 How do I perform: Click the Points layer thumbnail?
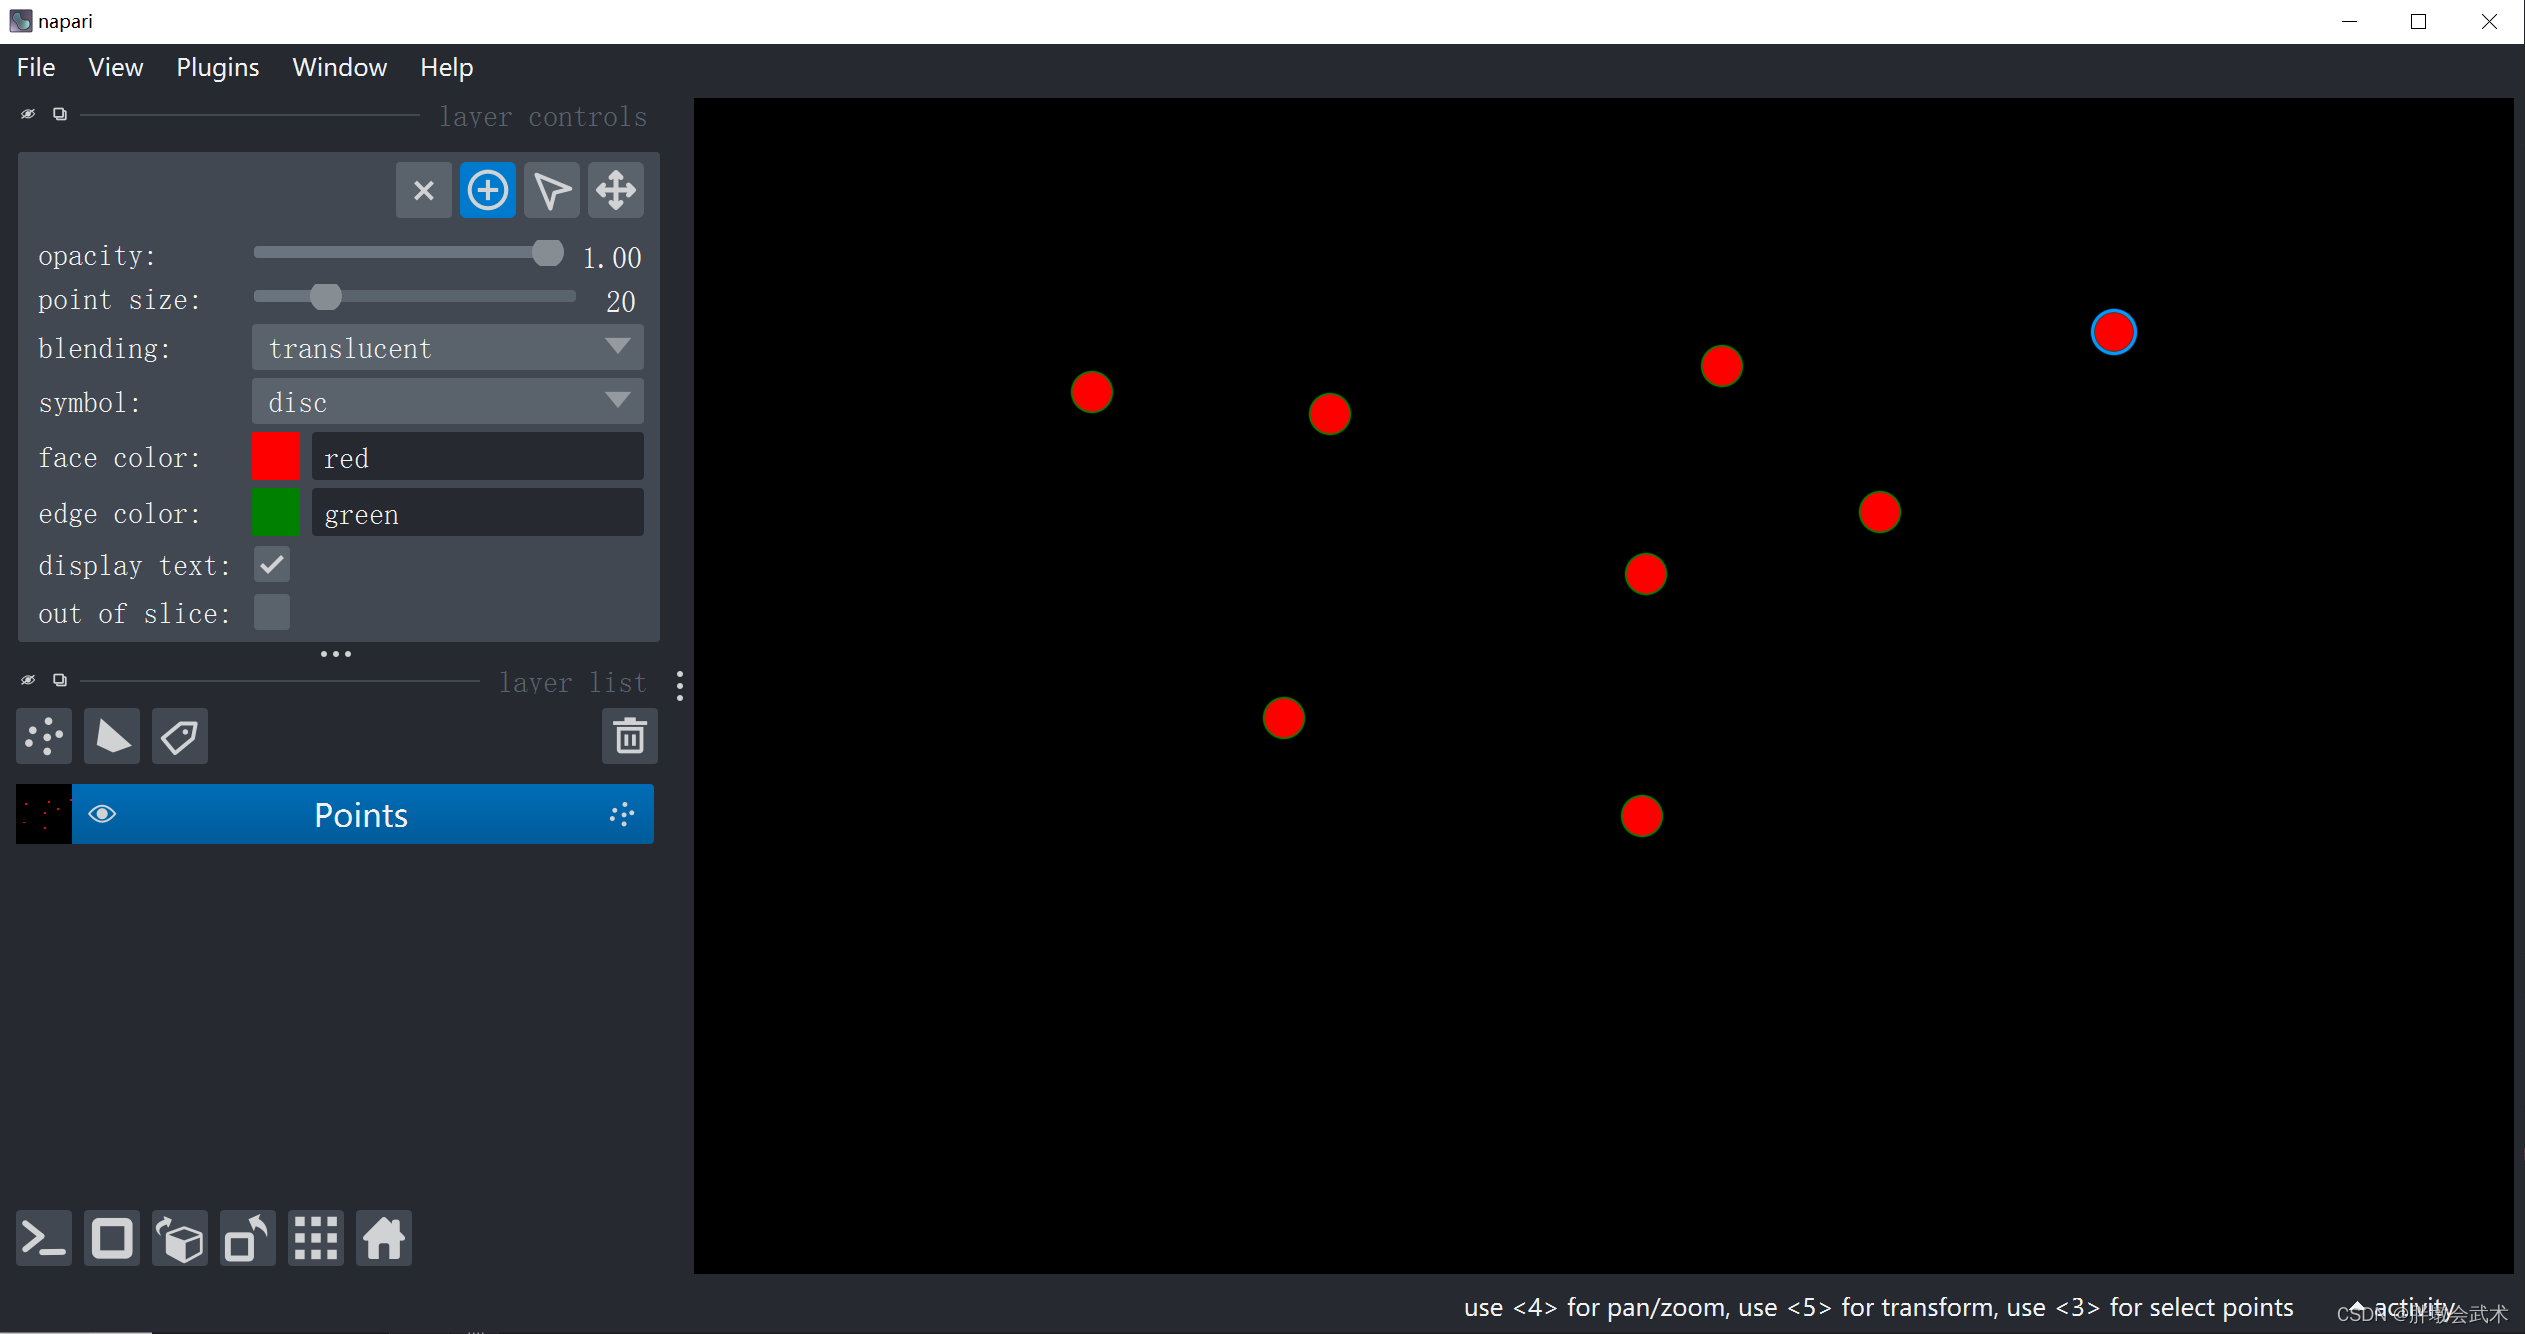pyautogui.click(x=44, y=814)
